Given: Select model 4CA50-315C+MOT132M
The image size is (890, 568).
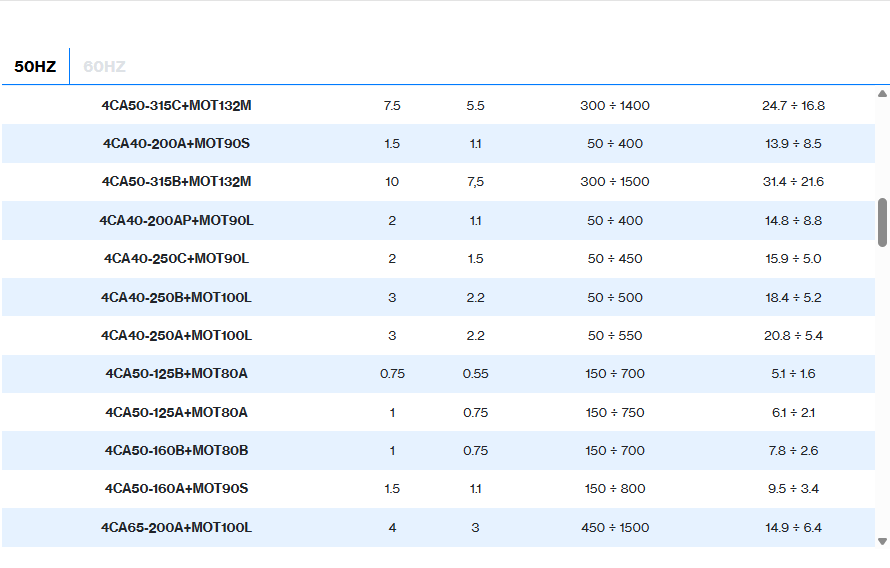Looking at the screenshot, I should (176, 105).
